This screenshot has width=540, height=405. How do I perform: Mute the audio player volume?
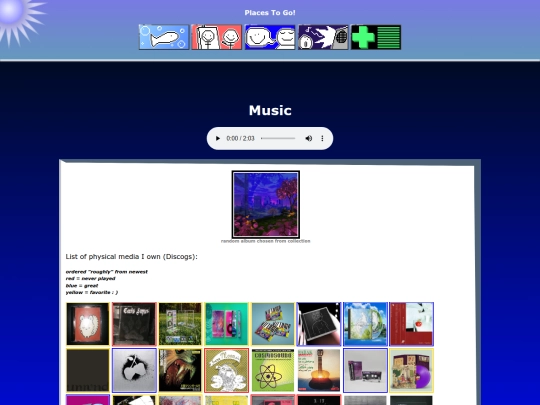pyautogui.click(x=309, y=138)
